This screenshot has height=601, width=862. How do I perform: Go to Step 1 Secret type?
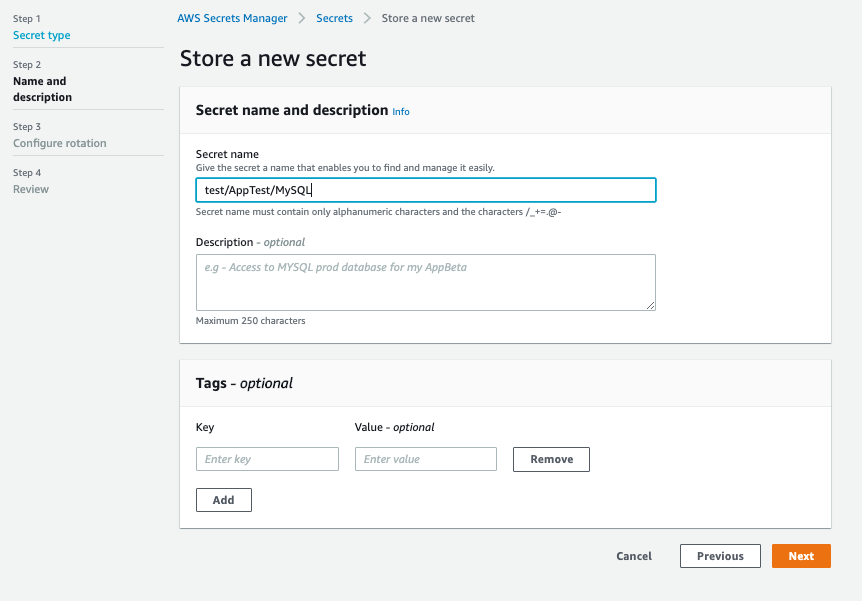(x=41, y=35)
